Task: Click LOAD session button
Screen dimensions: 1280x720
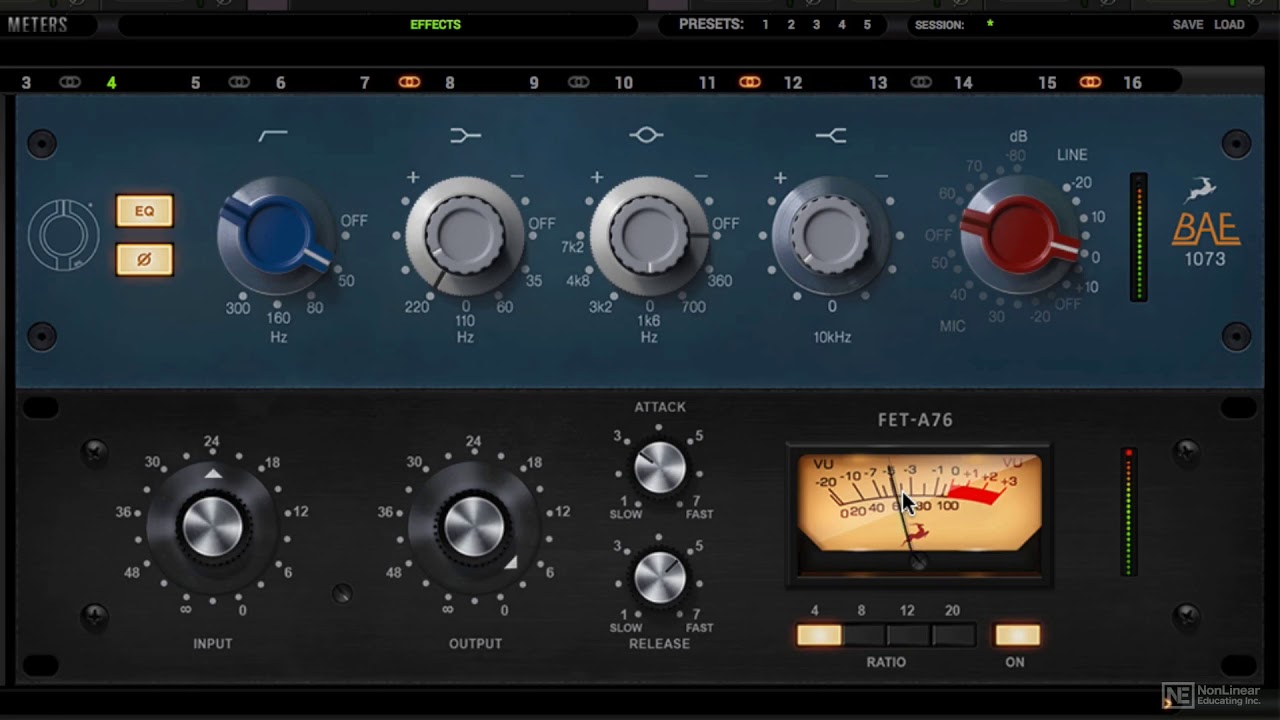Action: 1229,25
